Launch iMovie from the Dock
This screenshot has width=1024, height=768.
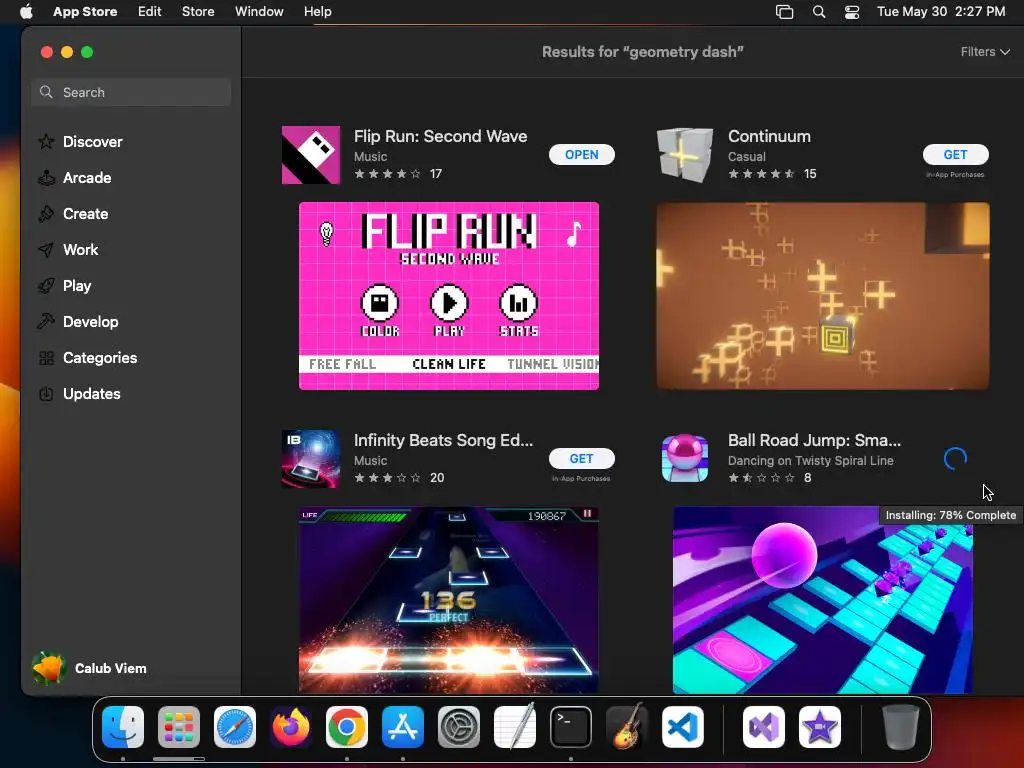(x=820, y=727)
